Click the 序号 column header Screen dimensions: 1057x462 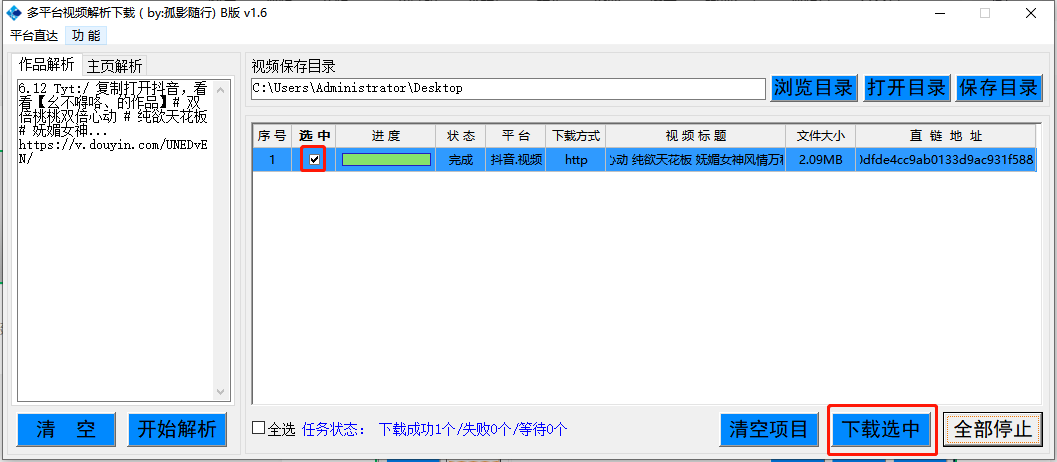[272, 136]
